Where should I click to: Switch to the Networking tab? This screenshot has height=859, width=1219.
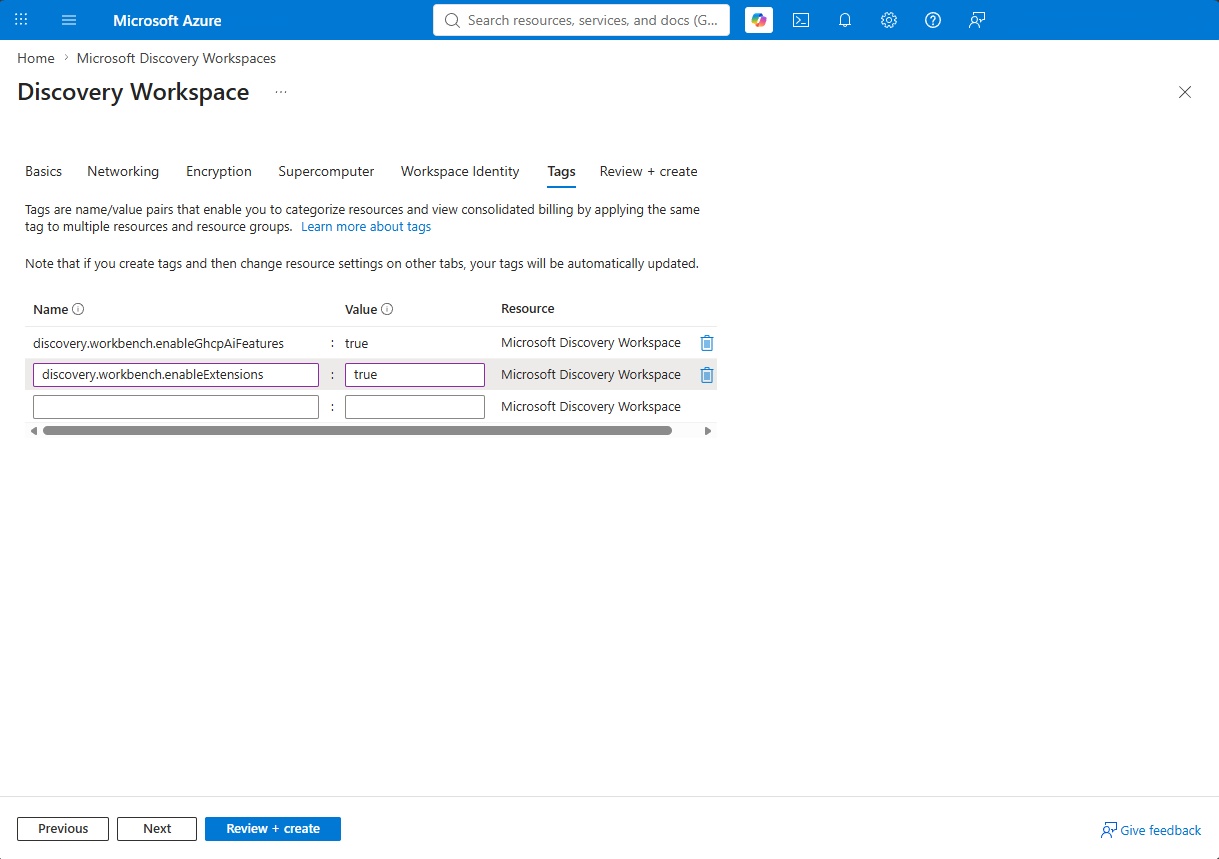pyautogui.click(x=123, y=171)
